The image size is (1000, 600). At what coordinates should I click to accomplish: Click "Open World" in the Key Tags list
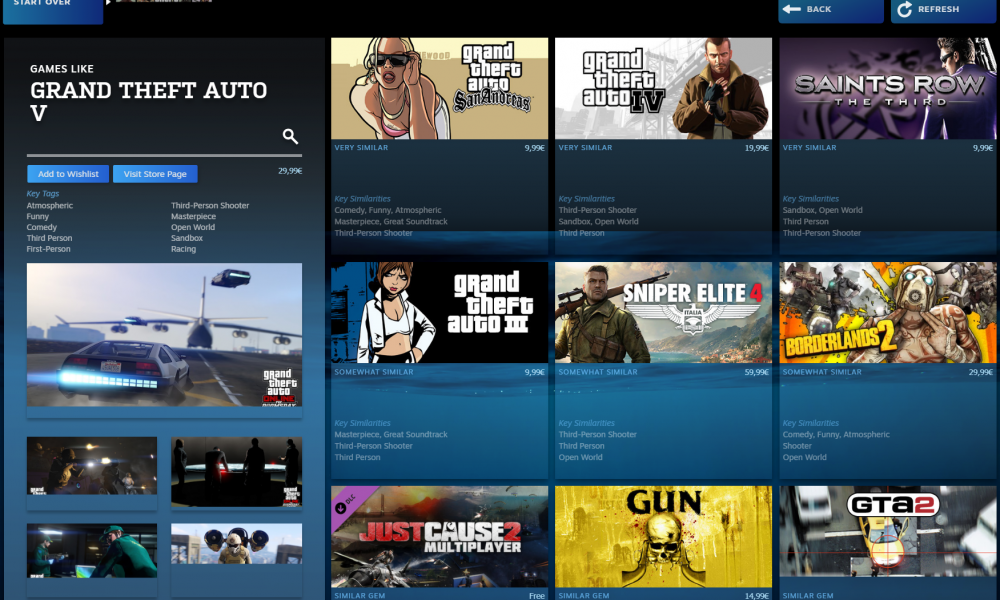(193, 227)
